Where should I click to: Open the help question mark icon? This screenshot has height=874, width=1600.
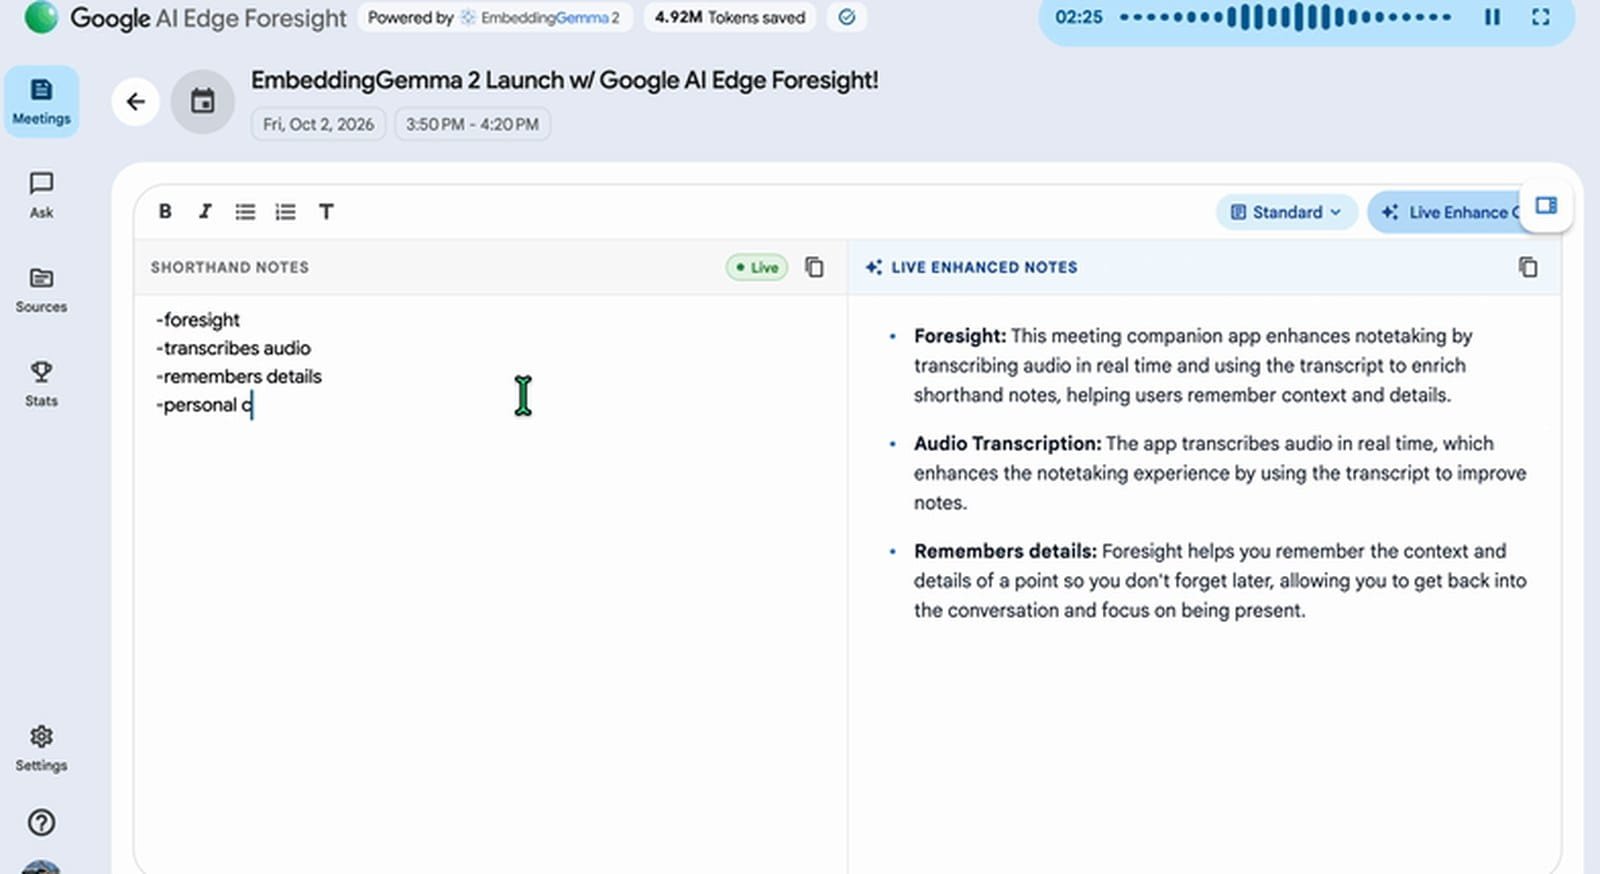pyautogui.click(x=41, y=822)
